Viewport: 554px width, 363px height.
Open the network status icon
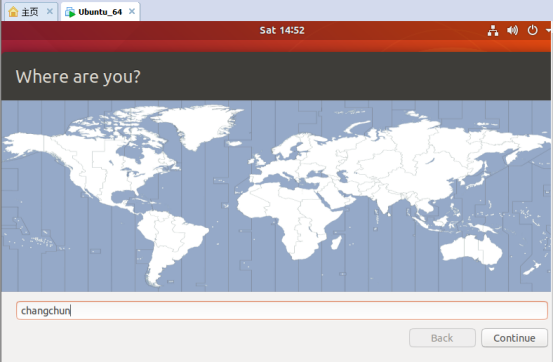493,30
